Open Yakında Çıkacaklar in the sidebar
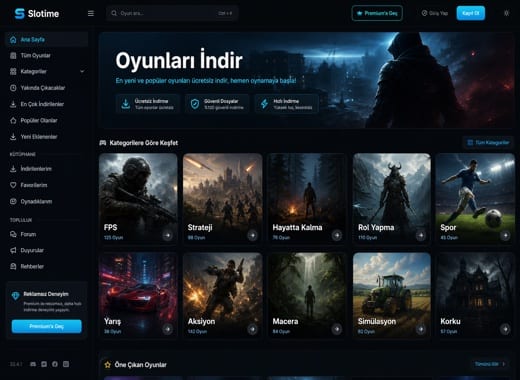 point(47,88)
